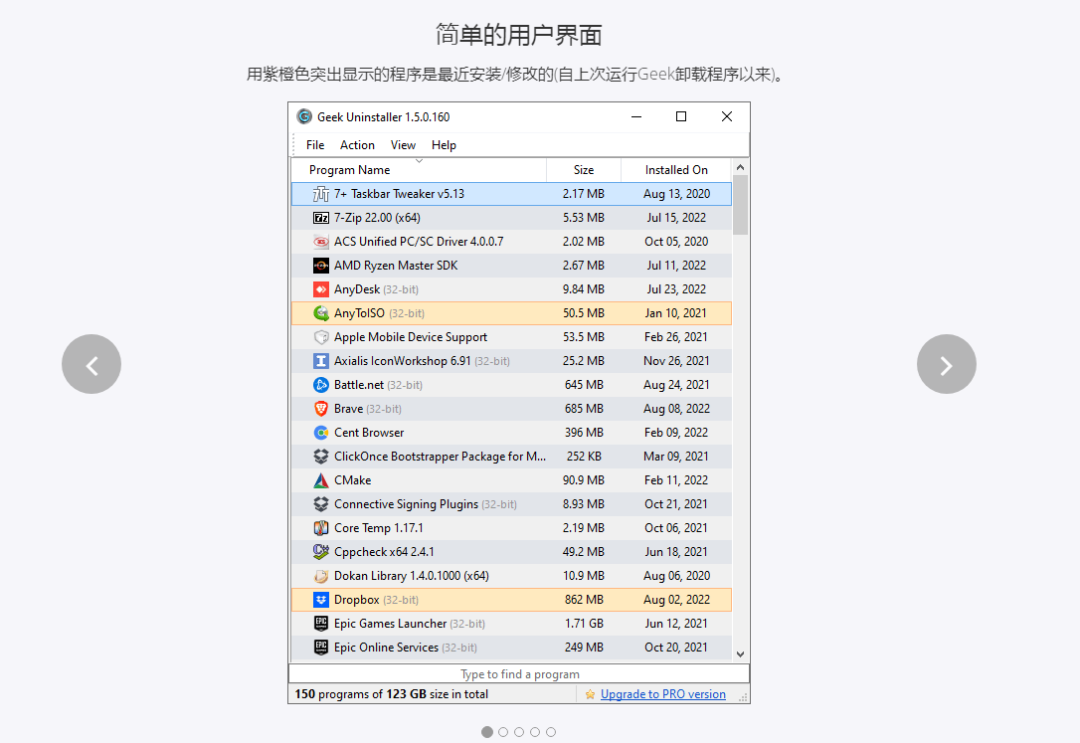The height and width of the screenshot is (743, 1080).
Task: Click the Apple Mobile Device Support icon
Action: (320, 337)
